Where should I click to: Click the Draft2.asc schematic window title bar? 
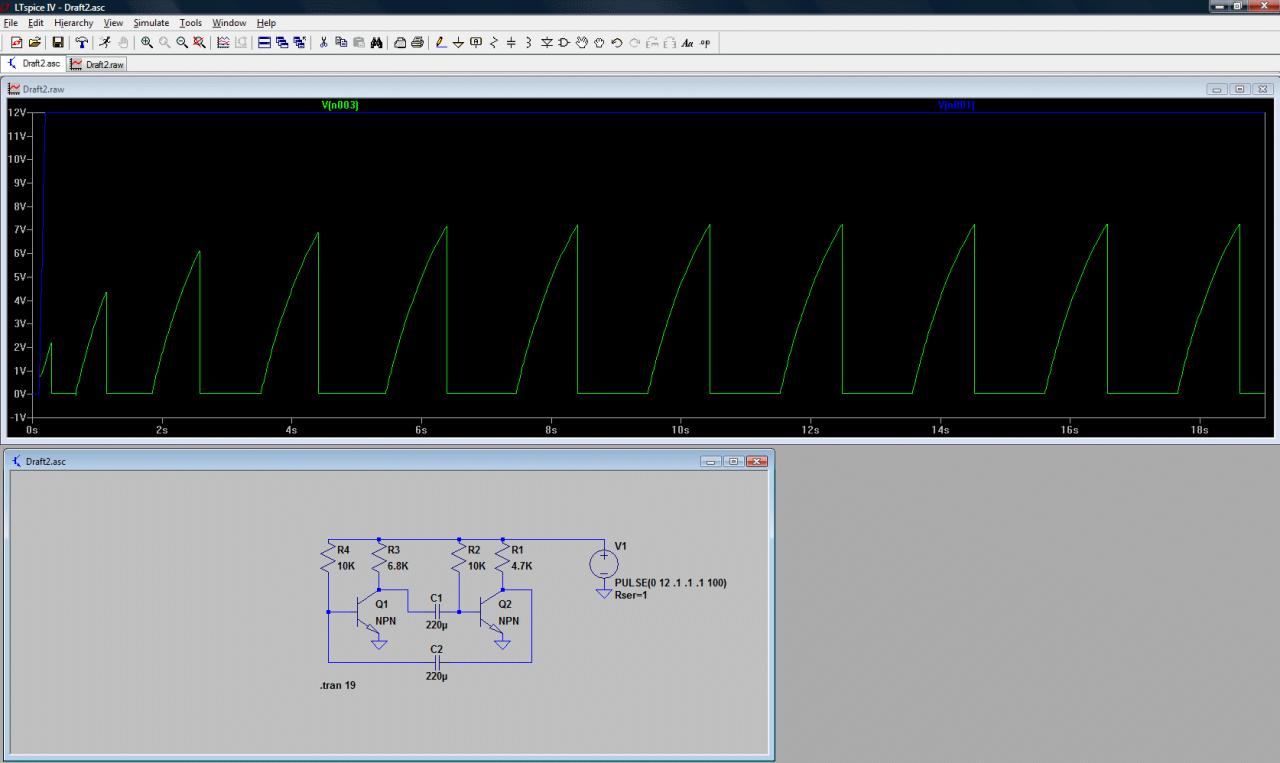click(x=350, y=461)
